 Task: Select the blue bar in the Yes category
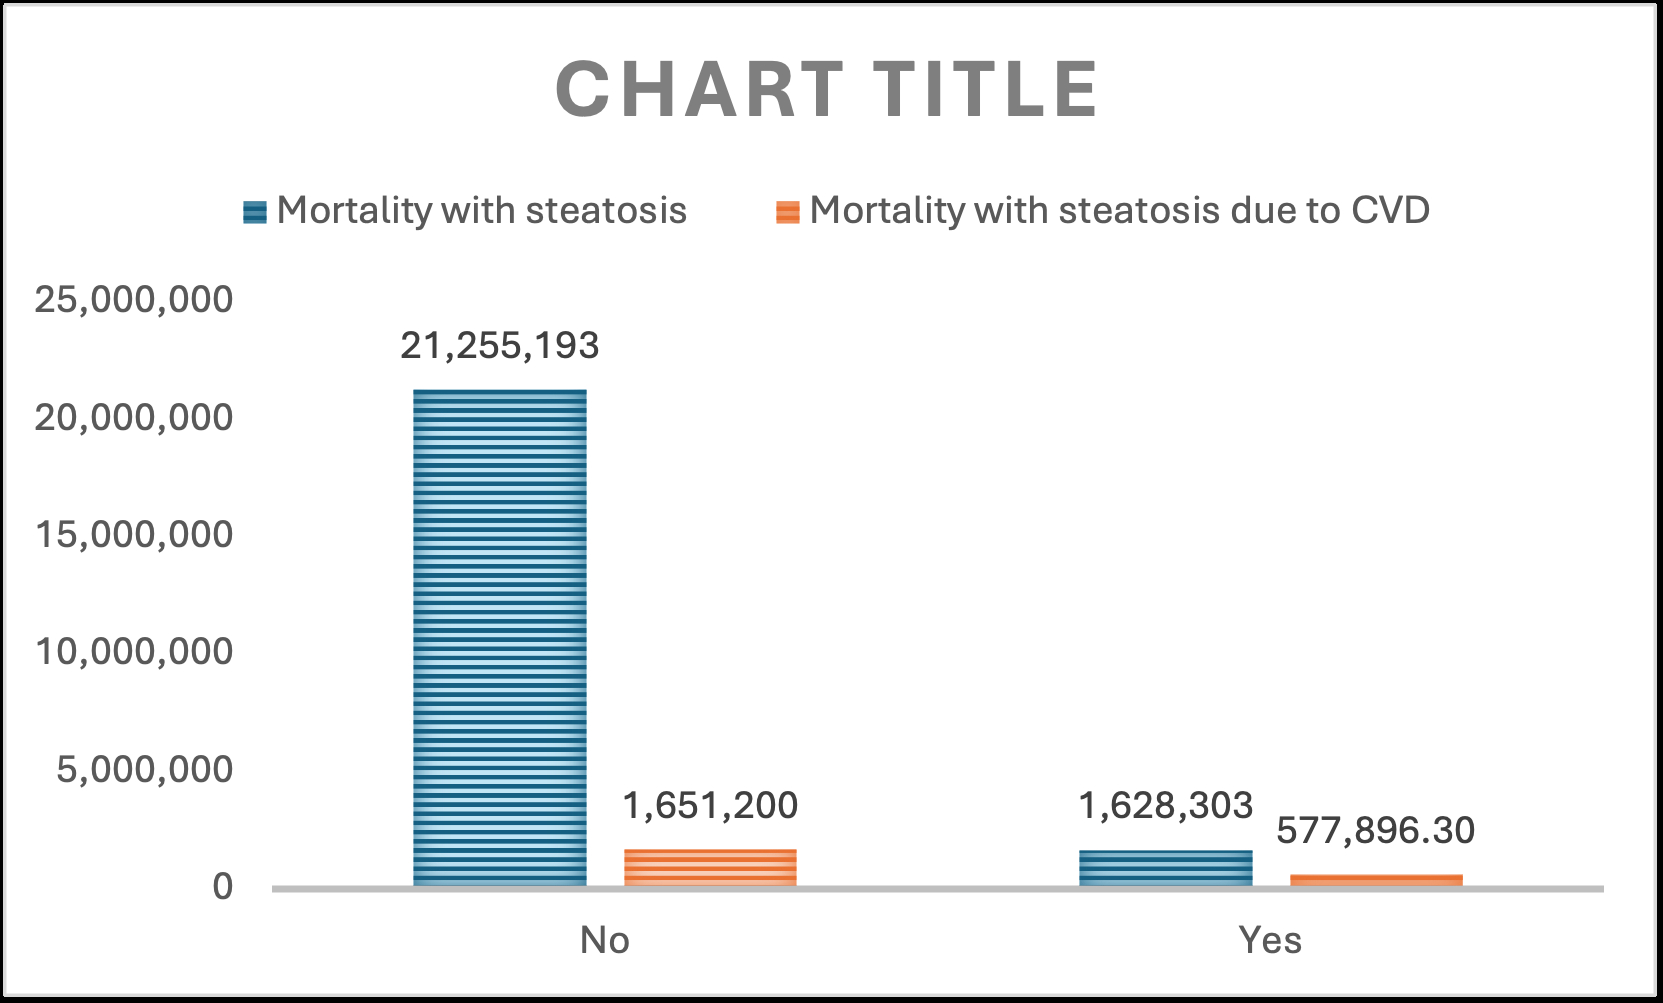coord(1165,868)
